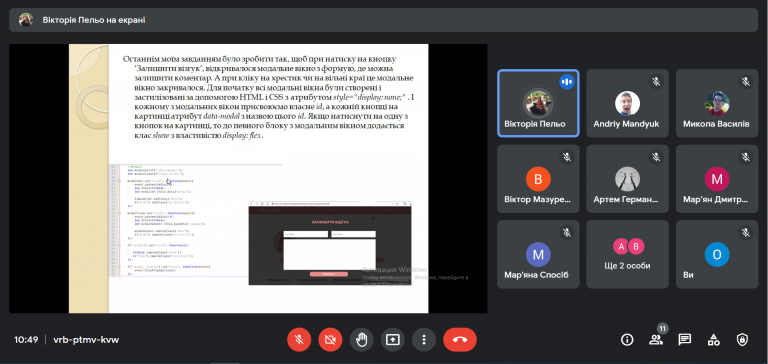Leave the call with red hang-up button
Screen dimensions: 768x364
[460, 340]
